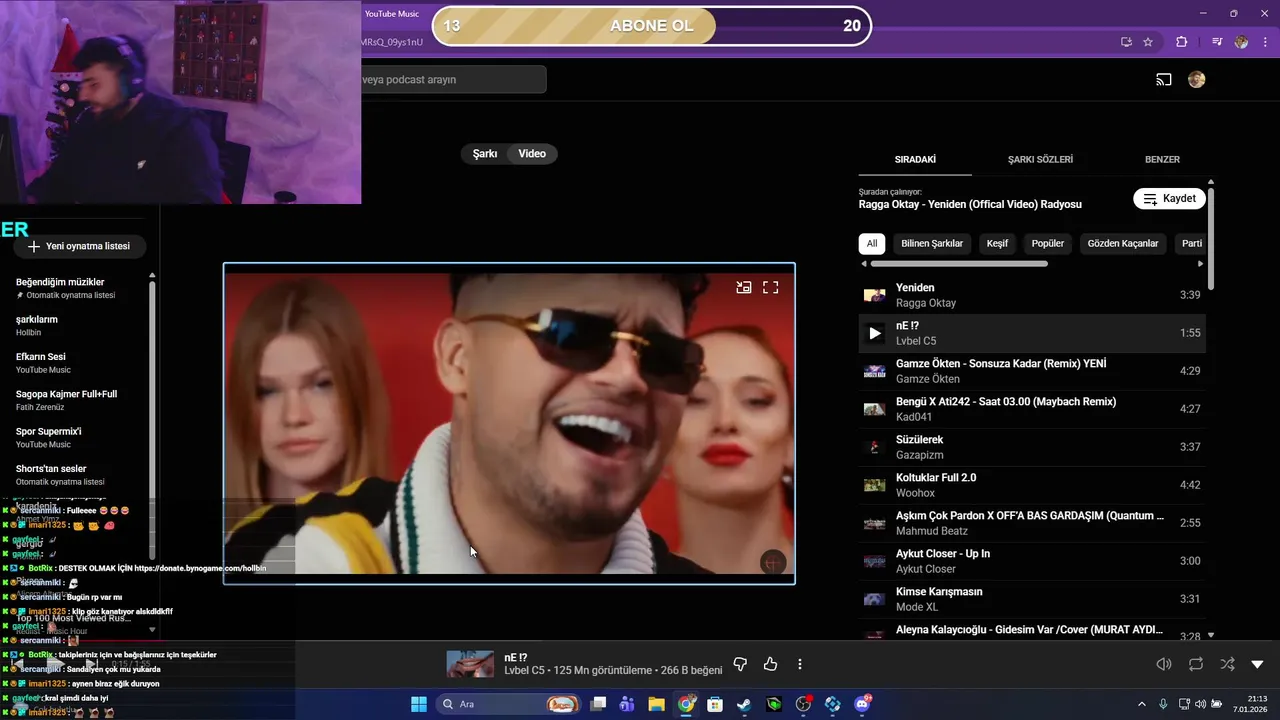Screen dimensions: 1280x720
Task: Select the Gözden Kaçanlar filter chip
Action: (x=1123, y=243)
